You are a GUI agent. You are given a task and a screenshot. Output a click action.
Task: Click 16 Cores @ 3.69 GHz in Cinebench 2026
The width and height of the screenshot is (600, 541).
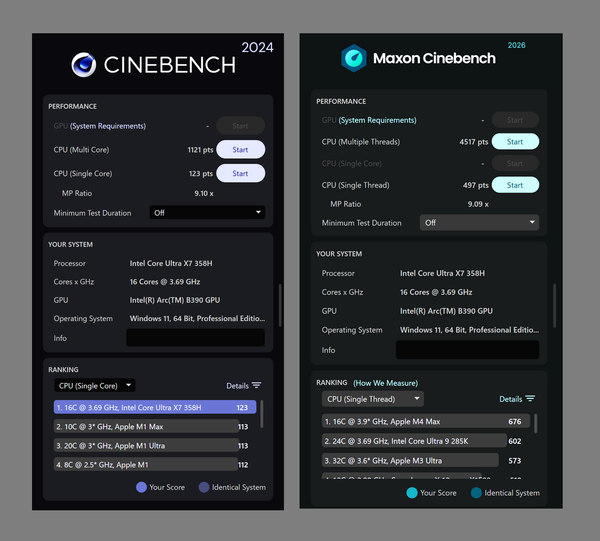436,292
